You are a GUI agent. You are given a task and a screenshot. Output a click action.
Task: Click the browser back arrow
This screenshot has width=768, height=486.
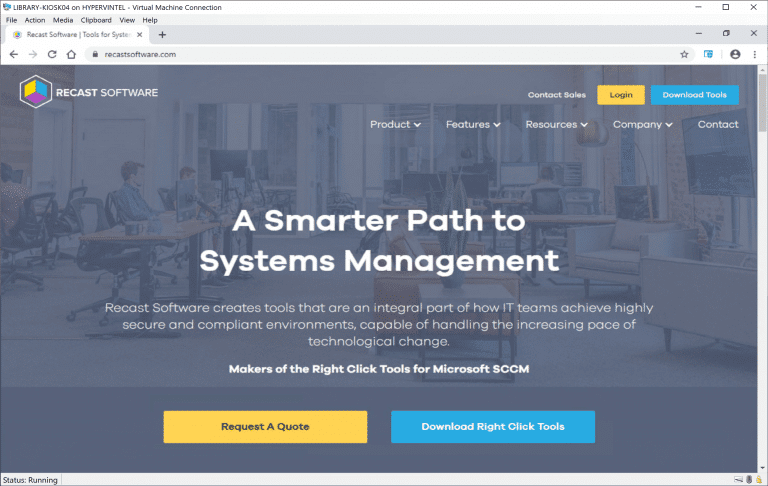coord(14,54)
